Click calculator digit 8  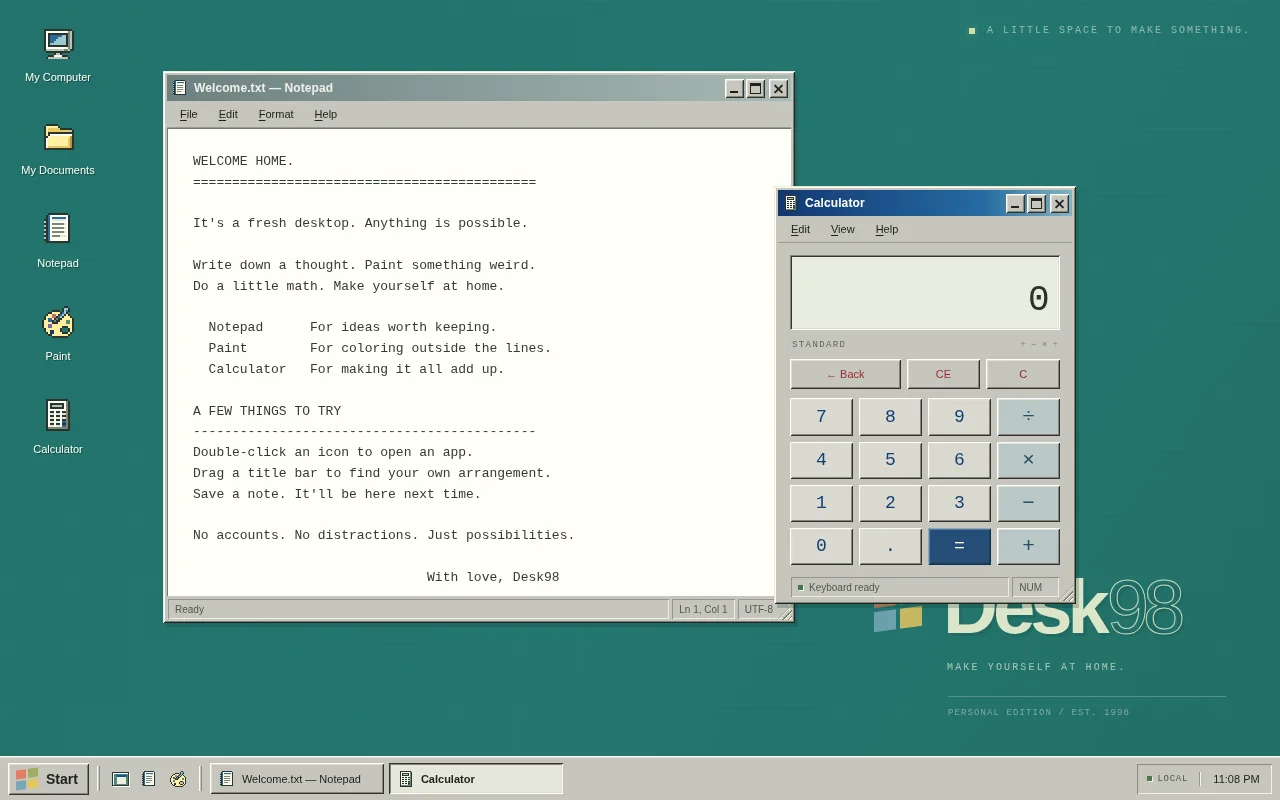tap(890, 417)
